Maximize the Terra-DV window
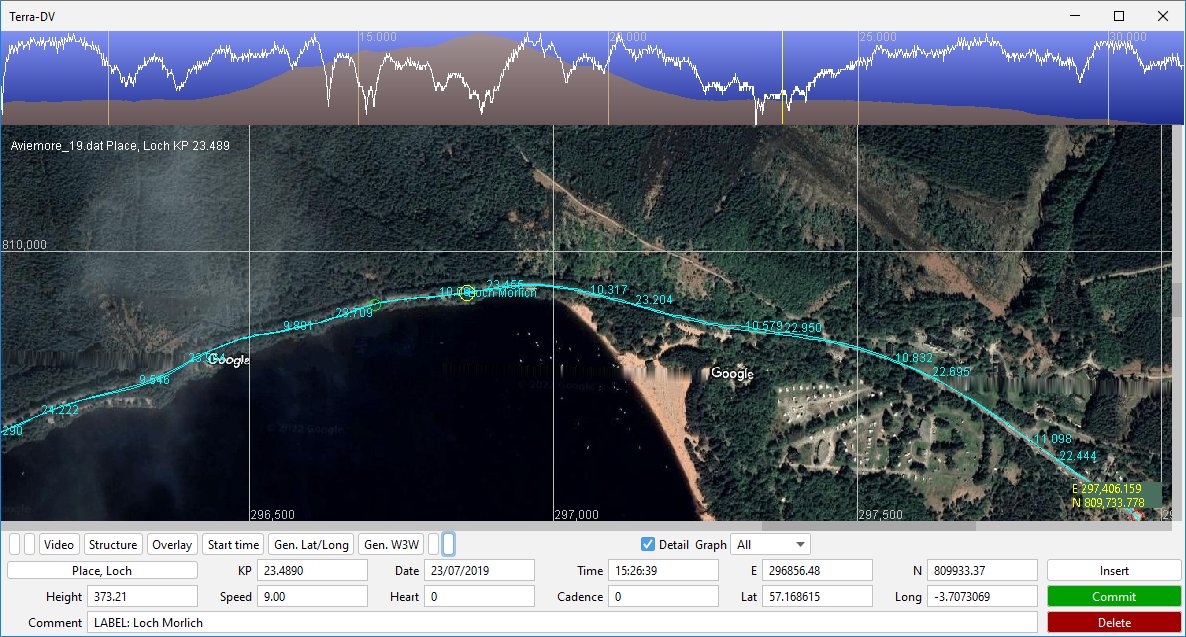 pos(1119,16)
